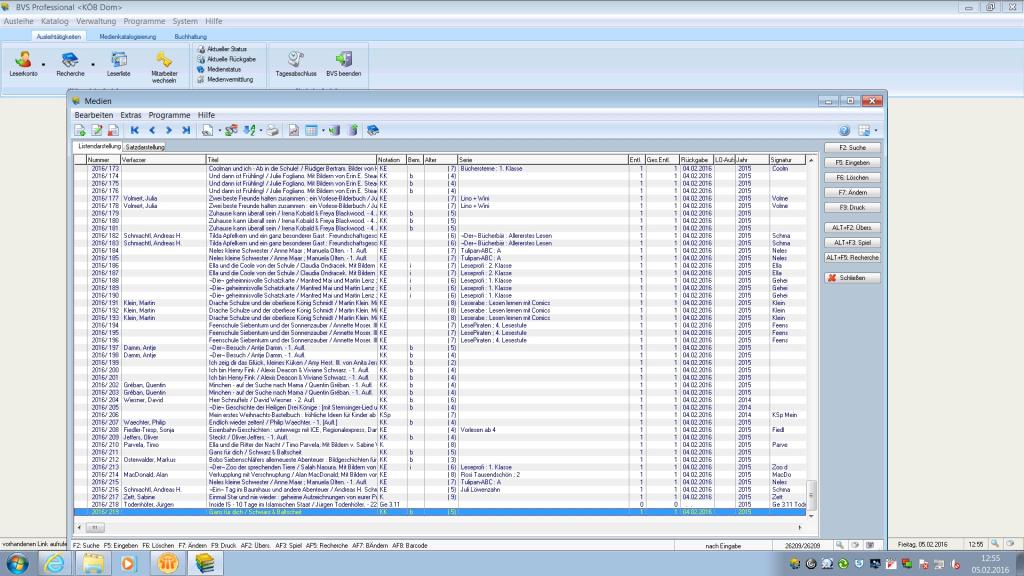This screenshot has width=1024, height=576.
Task: Click the F6: Löschen button
Action: (852, 178)
